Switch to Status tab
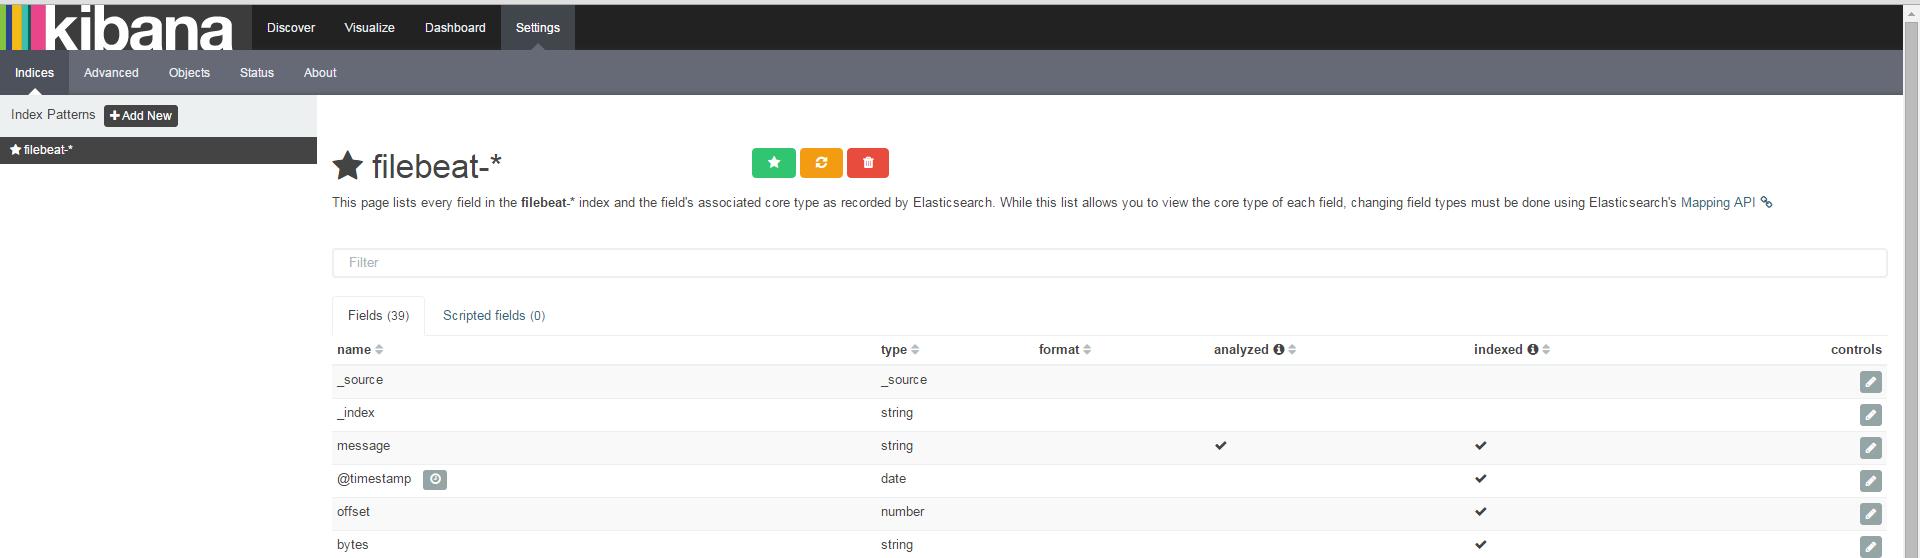 coord(257,73)
